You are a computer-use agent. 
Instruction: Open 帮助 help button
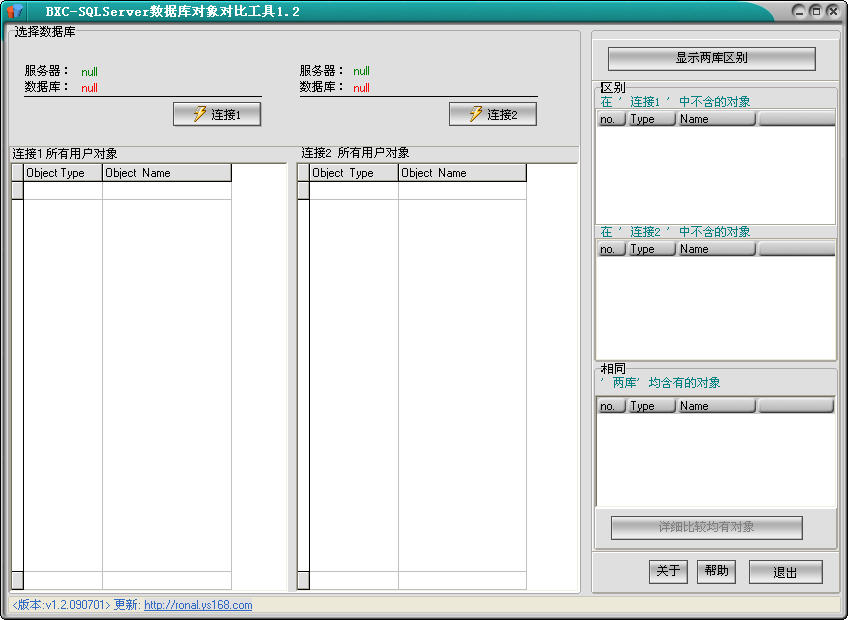coord(716,571)
